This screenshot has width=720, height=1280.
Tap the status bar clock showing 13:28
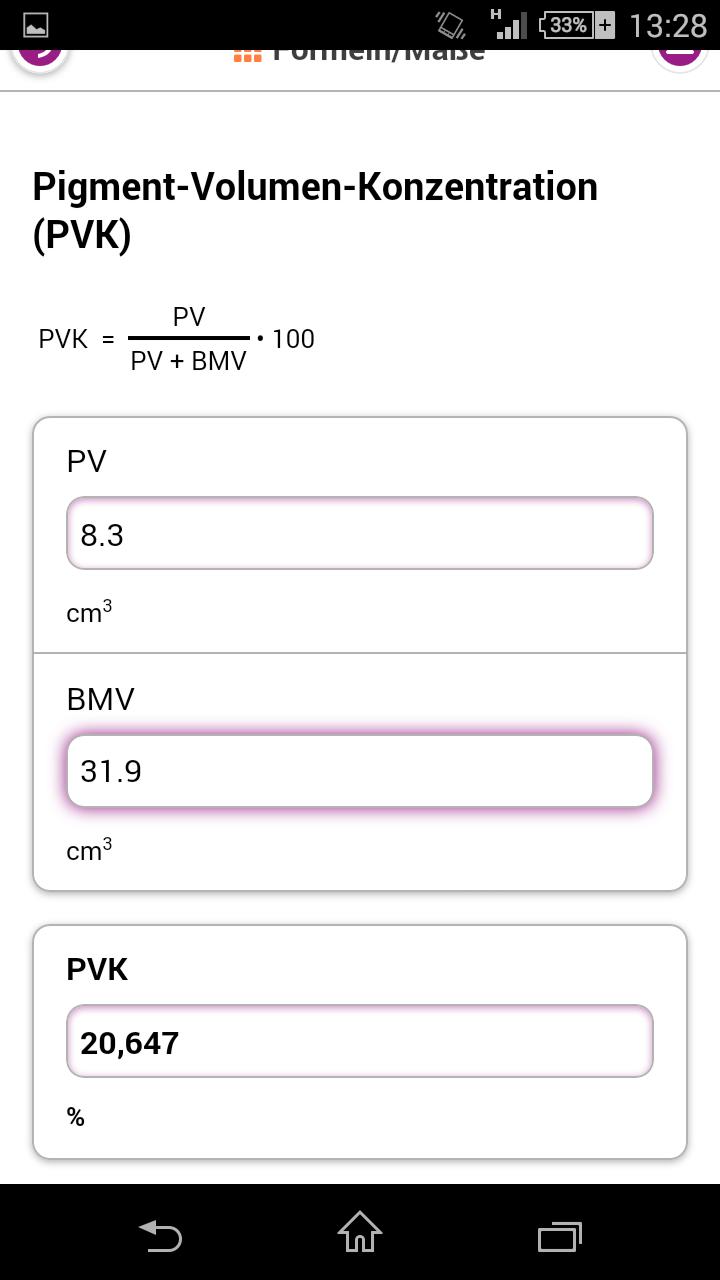click(x=667, y=25)
